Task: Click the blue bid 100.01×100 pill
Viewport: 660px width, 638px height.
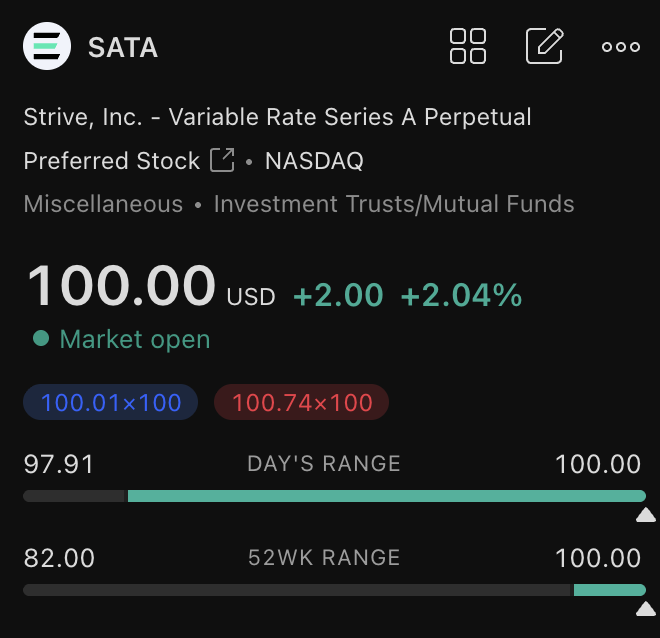Action: point(111,403)
